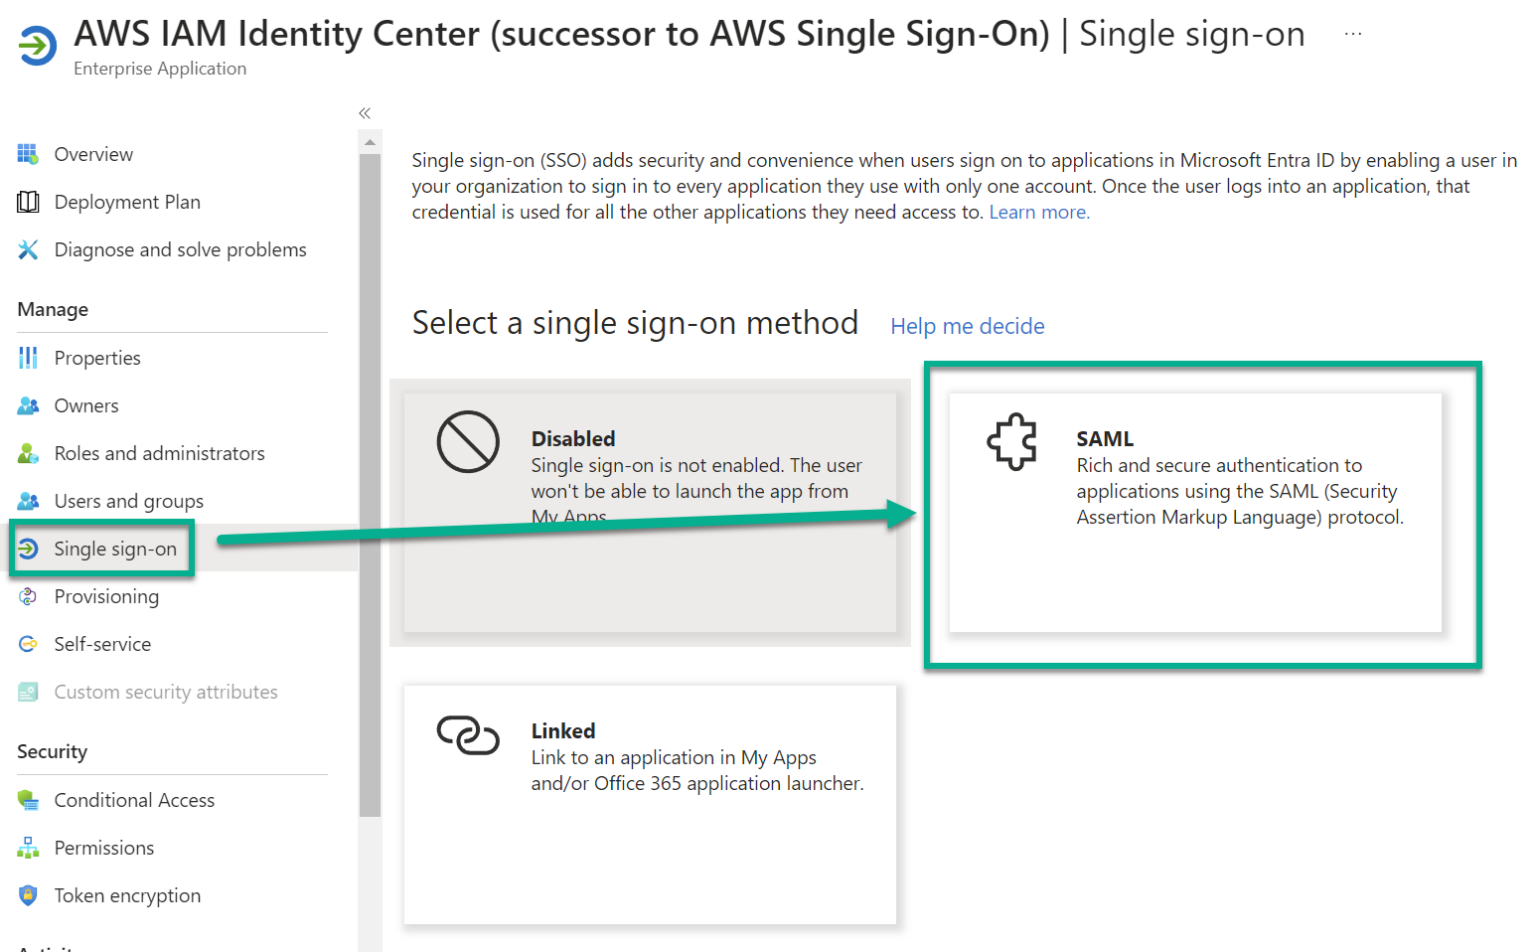Screen dimensions: 1536x952
Task: Open the Overview section
Action: (x=92, y=153)
